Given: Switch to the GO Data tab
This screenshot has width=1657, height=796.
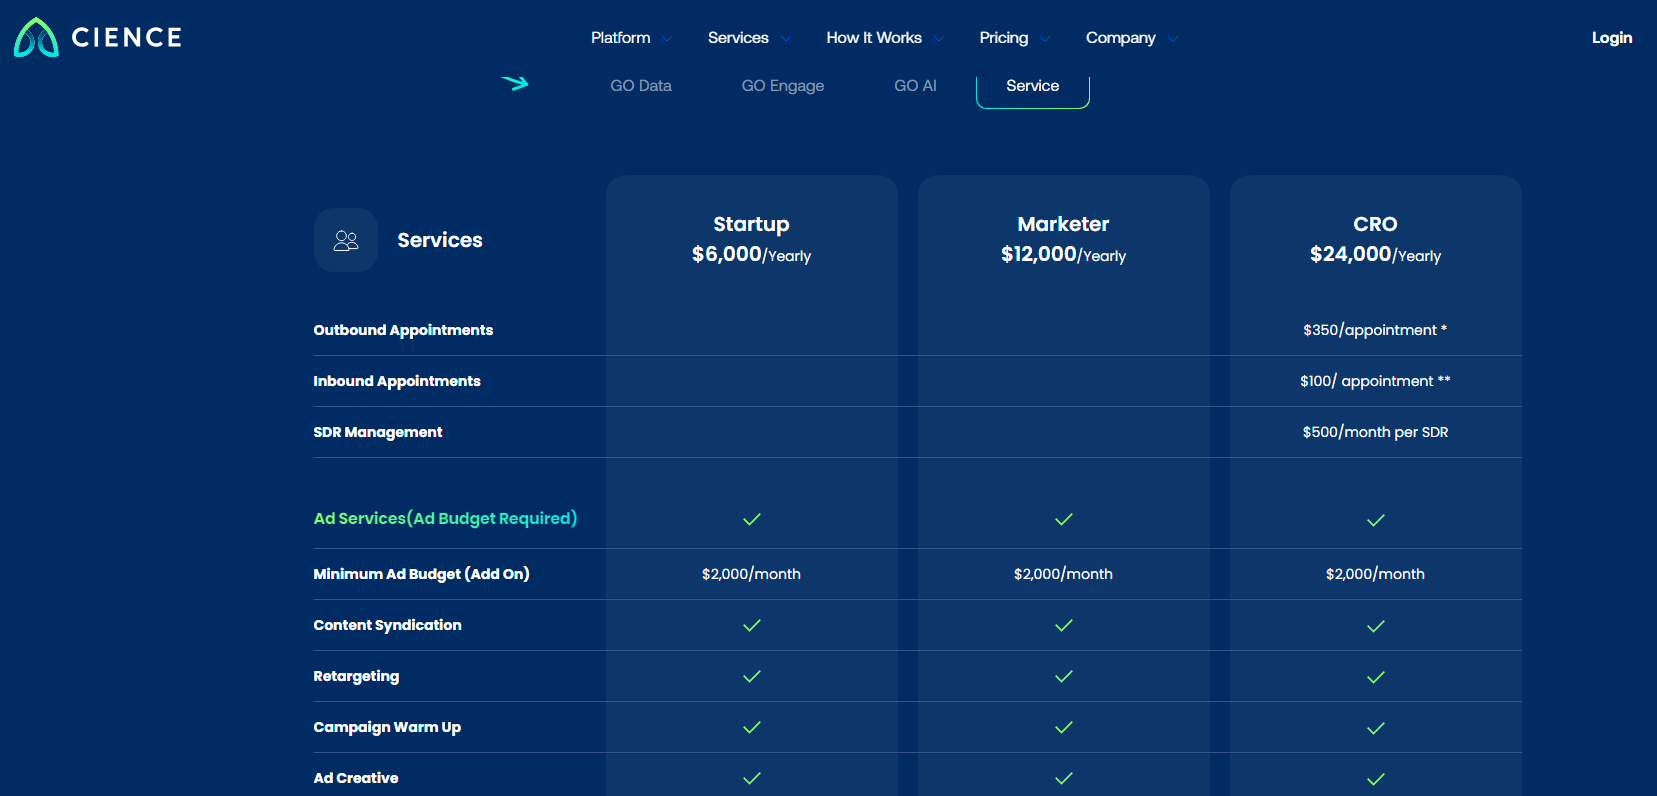Looking at the screenshot, I should coord(641,86).
